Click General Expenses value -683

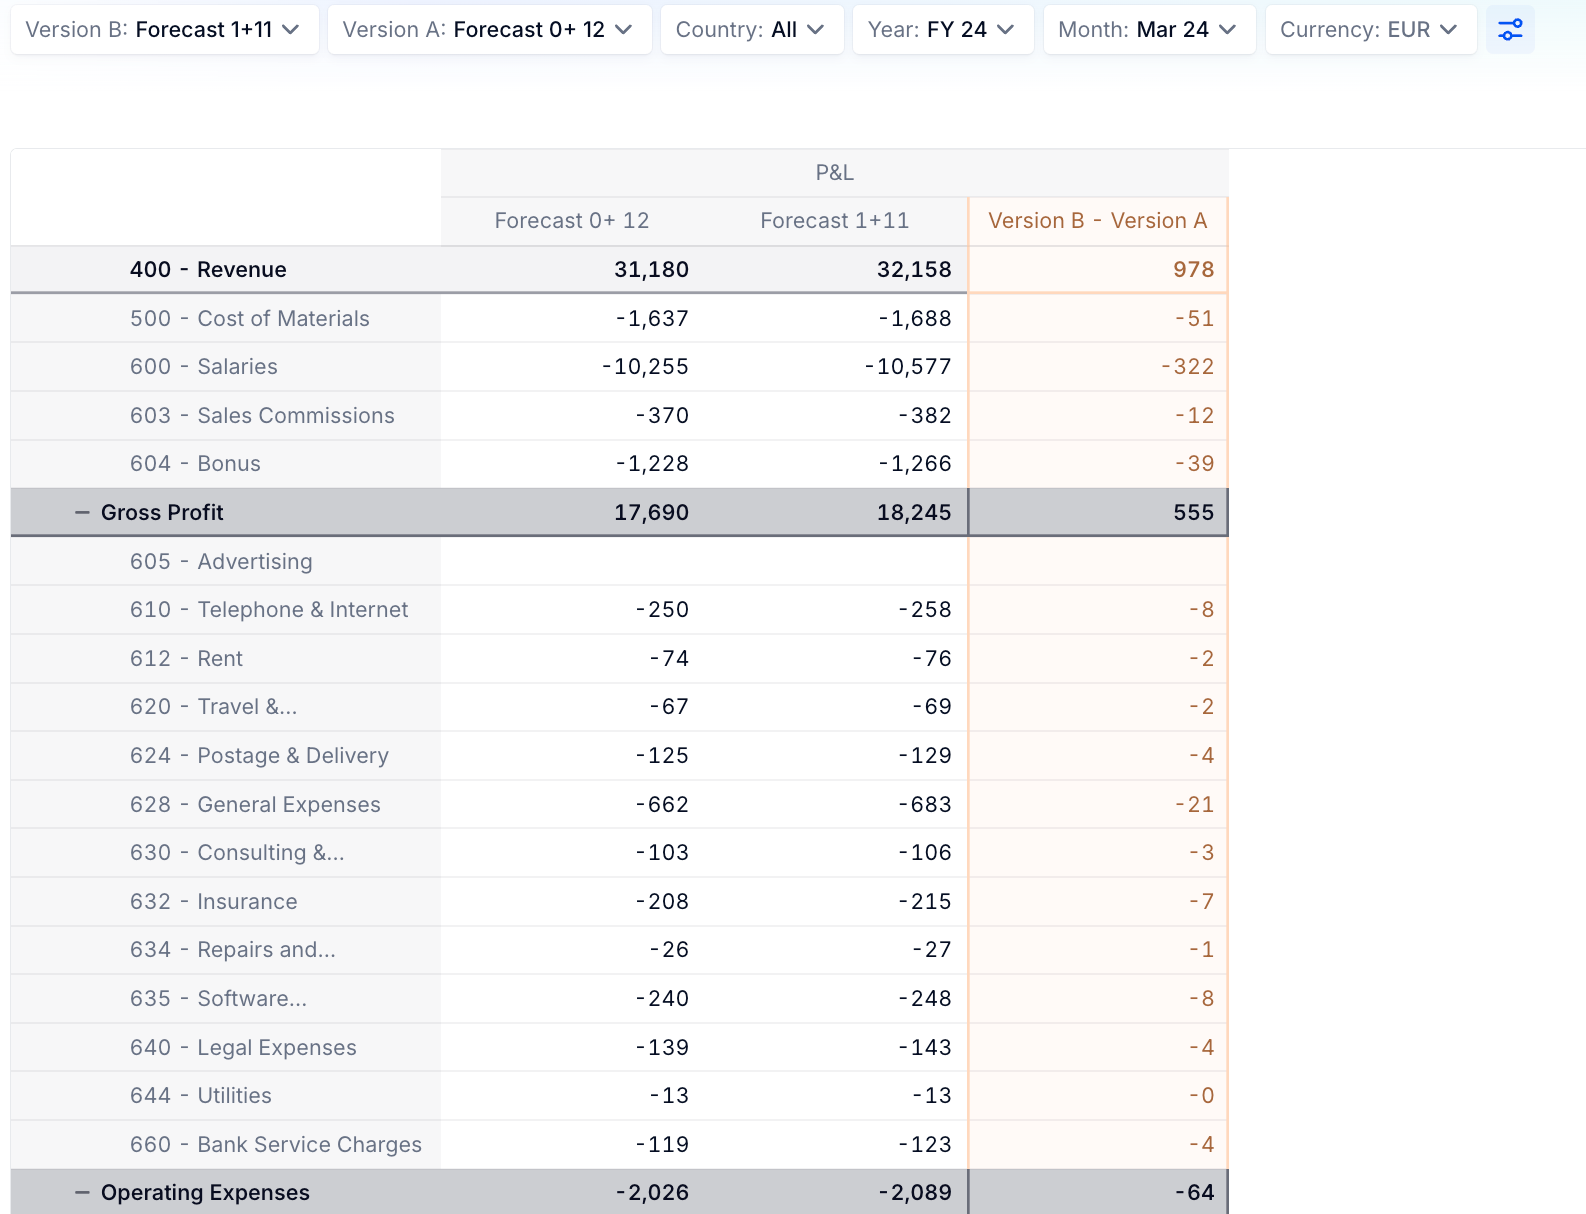coord(925,805)
